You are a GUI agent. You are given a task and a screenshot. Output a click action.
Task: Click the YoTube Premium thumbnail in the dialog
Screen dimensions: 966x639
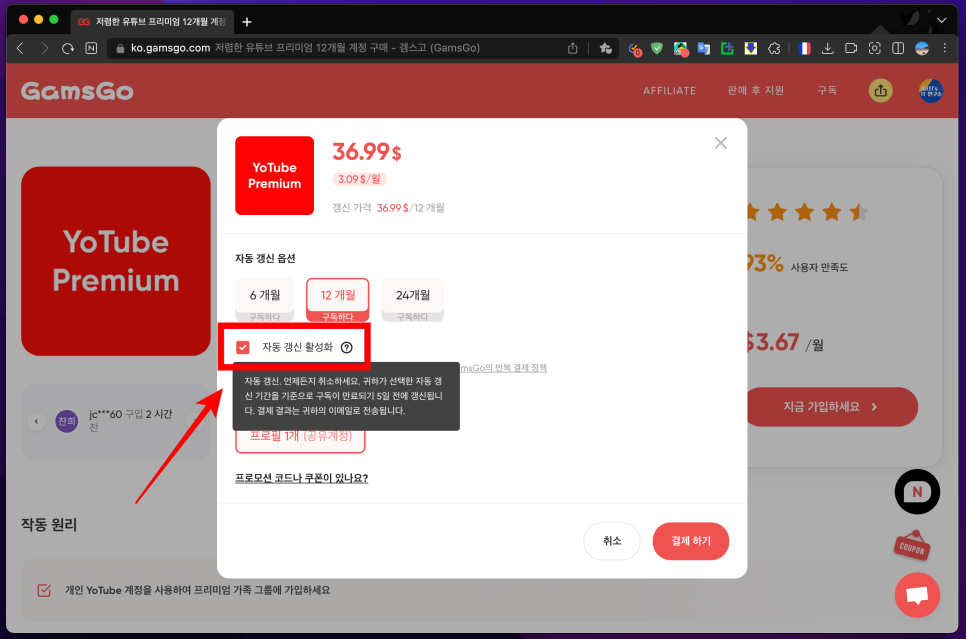tap(275, 176)
